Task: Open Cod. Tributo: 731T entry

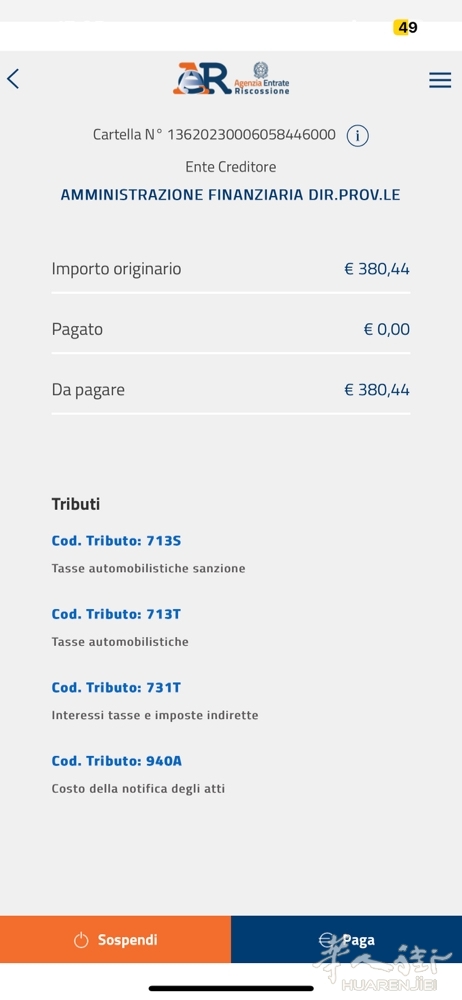Action: click(116, 688)
